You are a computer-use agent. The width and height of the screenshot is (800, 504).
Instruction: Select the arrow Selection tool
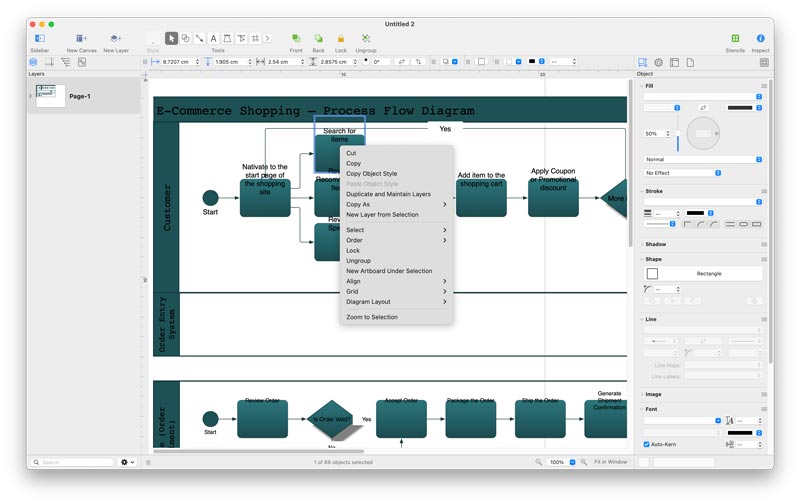pos(171,38)
